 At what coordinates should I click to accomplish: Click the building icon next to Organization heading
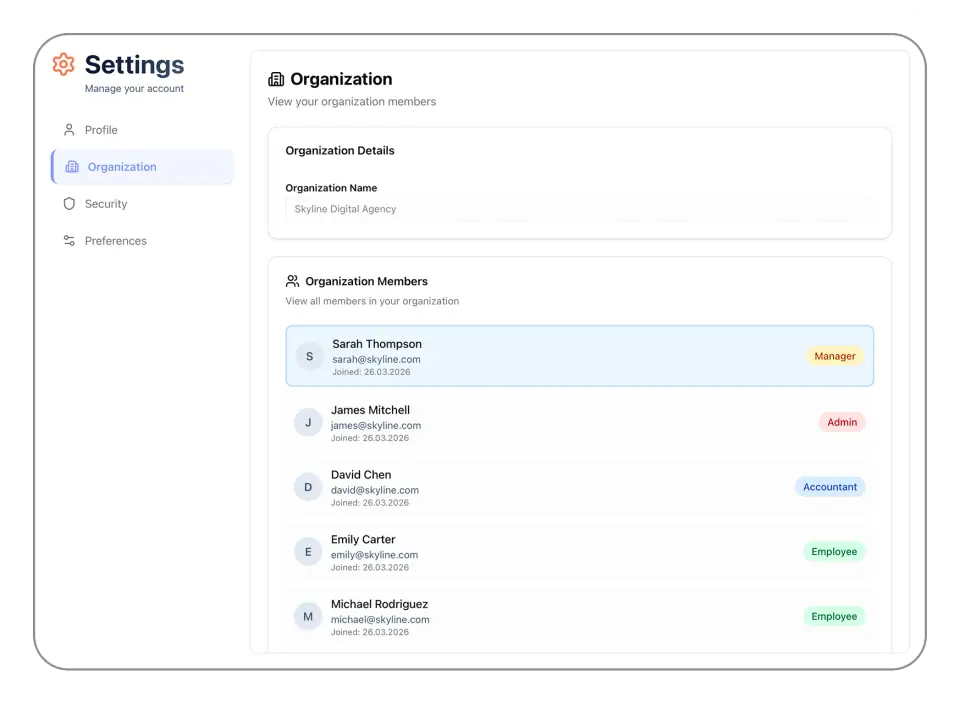[276, 78]
